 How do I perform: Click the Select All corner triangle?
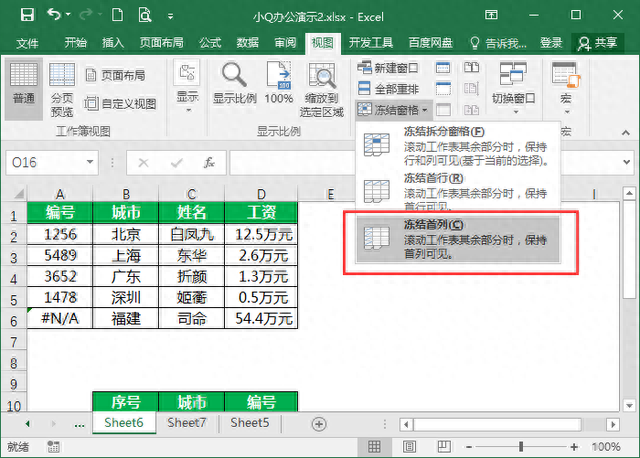17,193
